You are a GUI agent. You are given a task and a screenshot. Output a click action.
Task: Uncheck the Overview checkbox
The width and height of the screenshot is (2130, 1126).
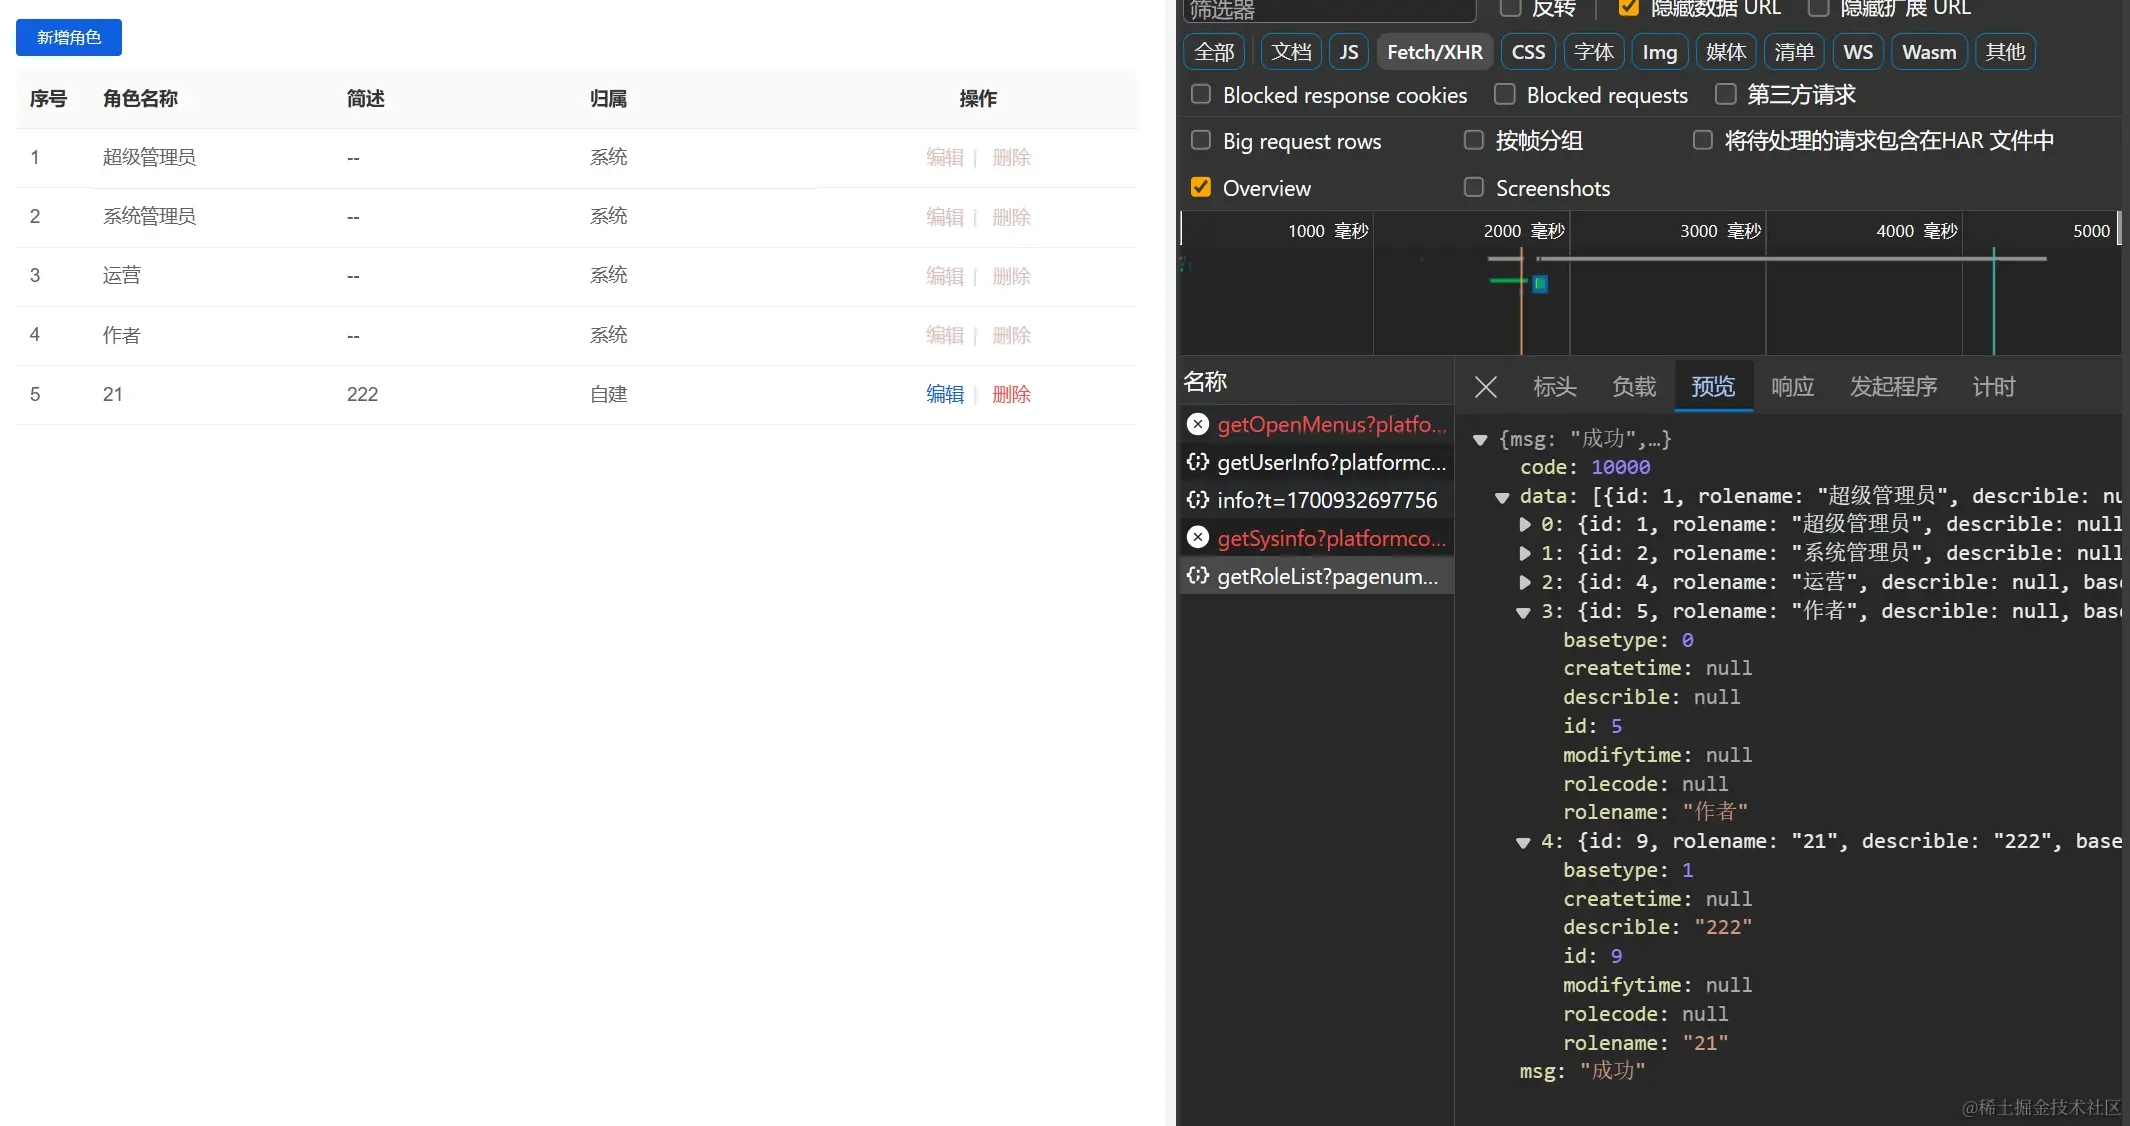[x=1201, y=187]
